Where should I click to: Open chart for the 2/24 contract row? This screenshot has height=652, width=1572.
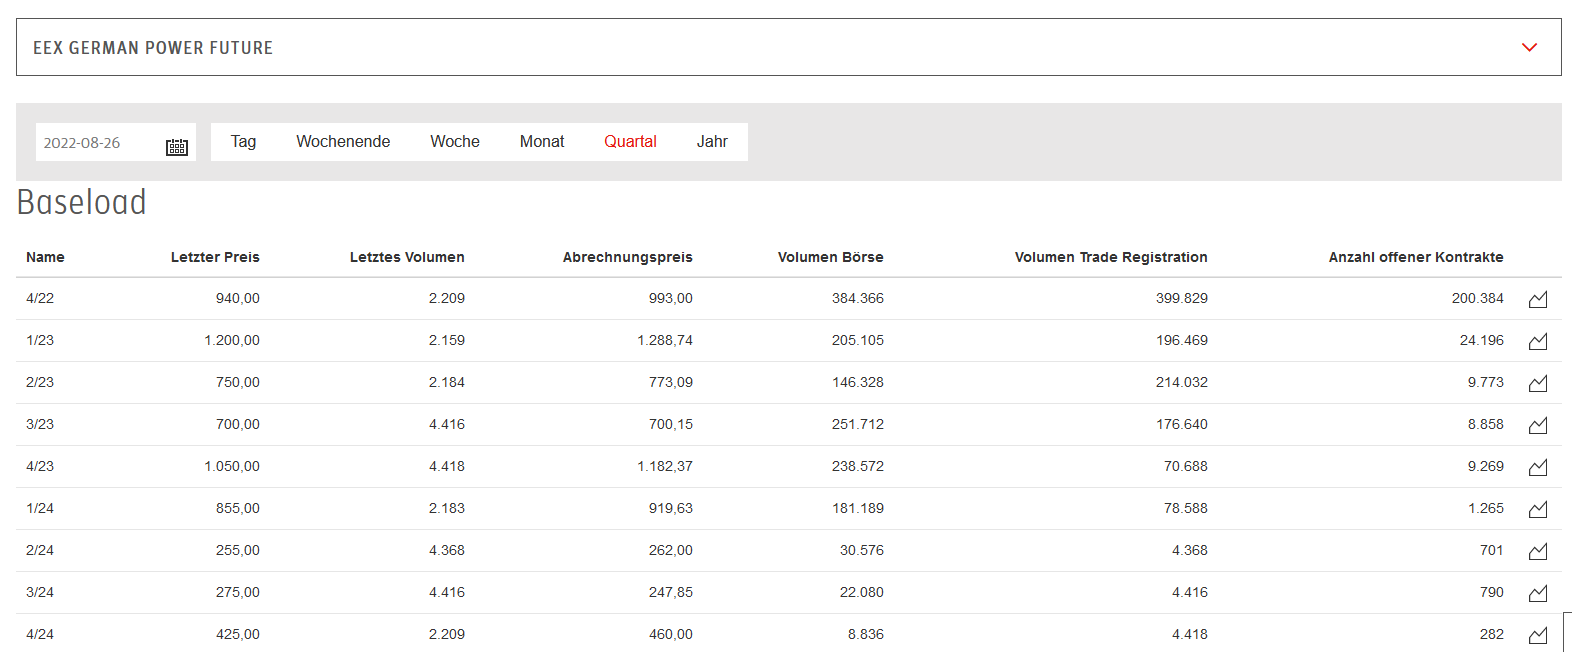(x=1538, y=551)
